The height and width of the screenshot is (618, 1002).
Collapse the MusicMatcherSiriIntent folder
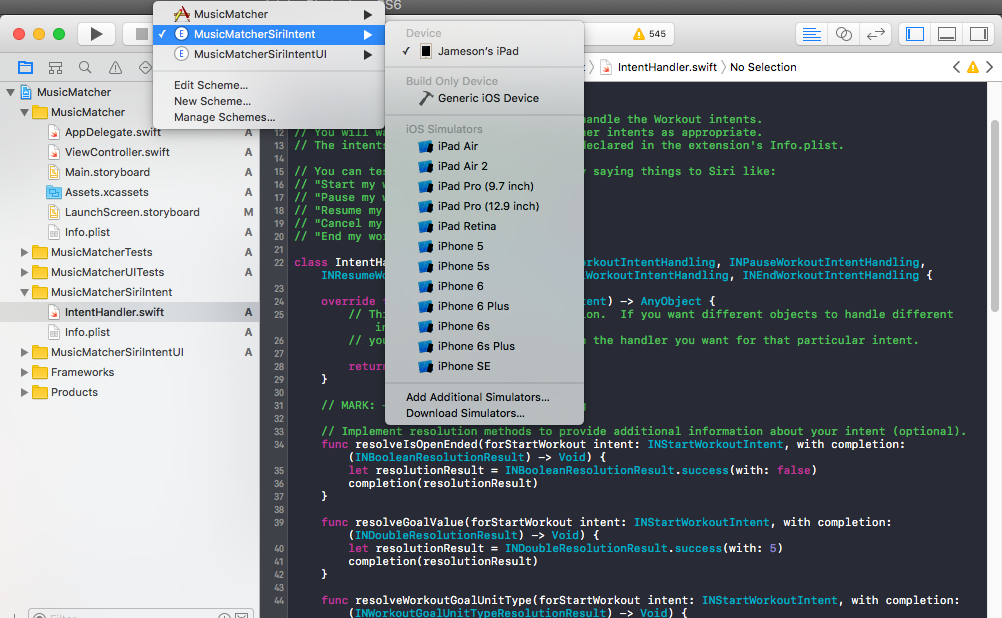(25, 292)
